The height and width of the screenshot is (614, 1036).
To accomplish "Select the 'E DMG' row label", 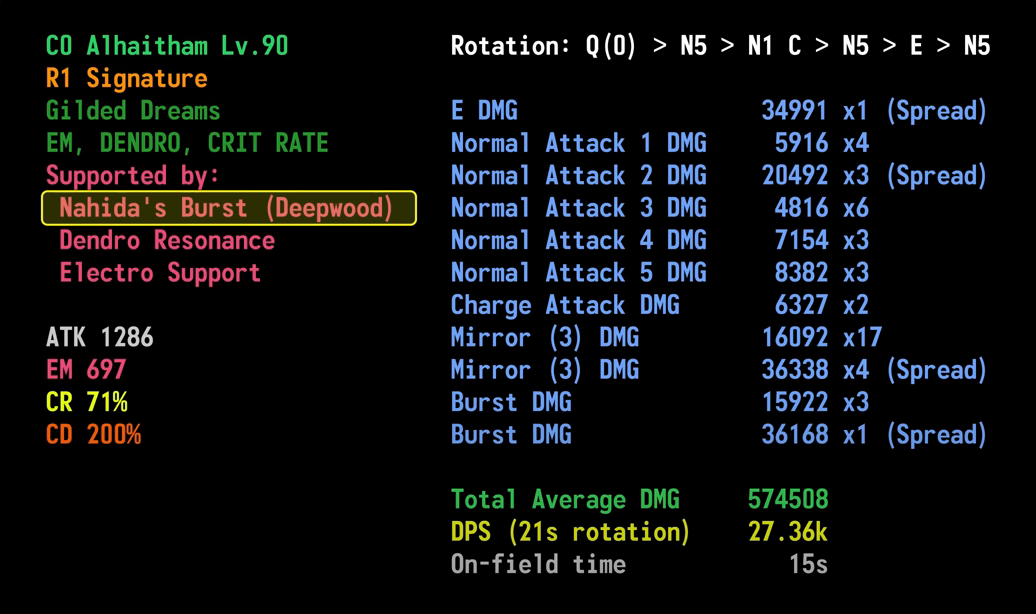I will pos(484,111).
